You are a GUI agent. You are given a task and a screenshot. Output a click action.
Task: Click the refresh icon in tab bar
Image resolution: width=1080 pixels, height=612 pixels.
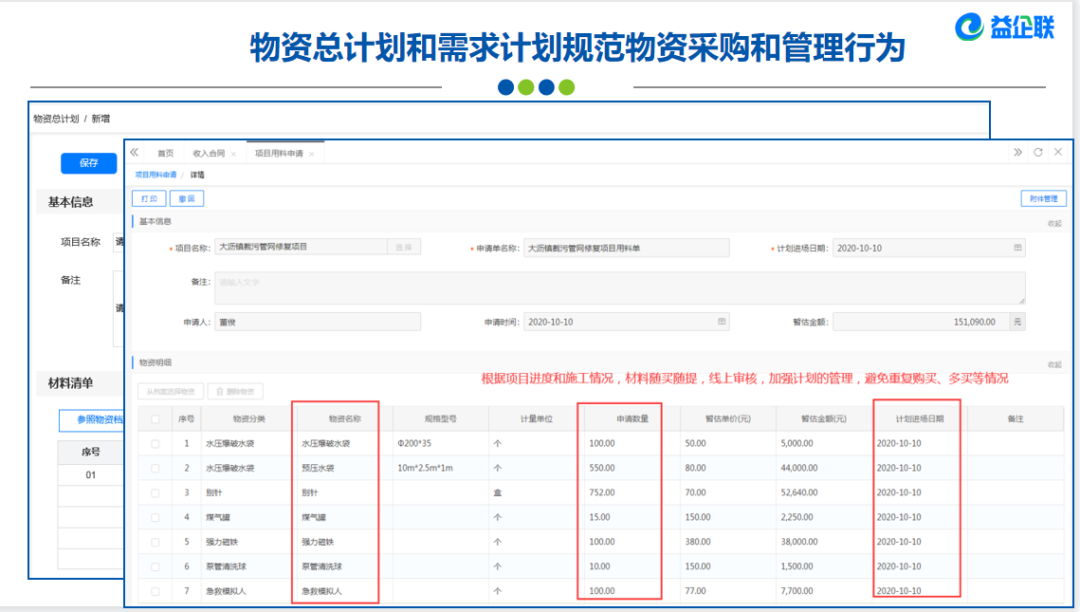tap(1038, 152)
